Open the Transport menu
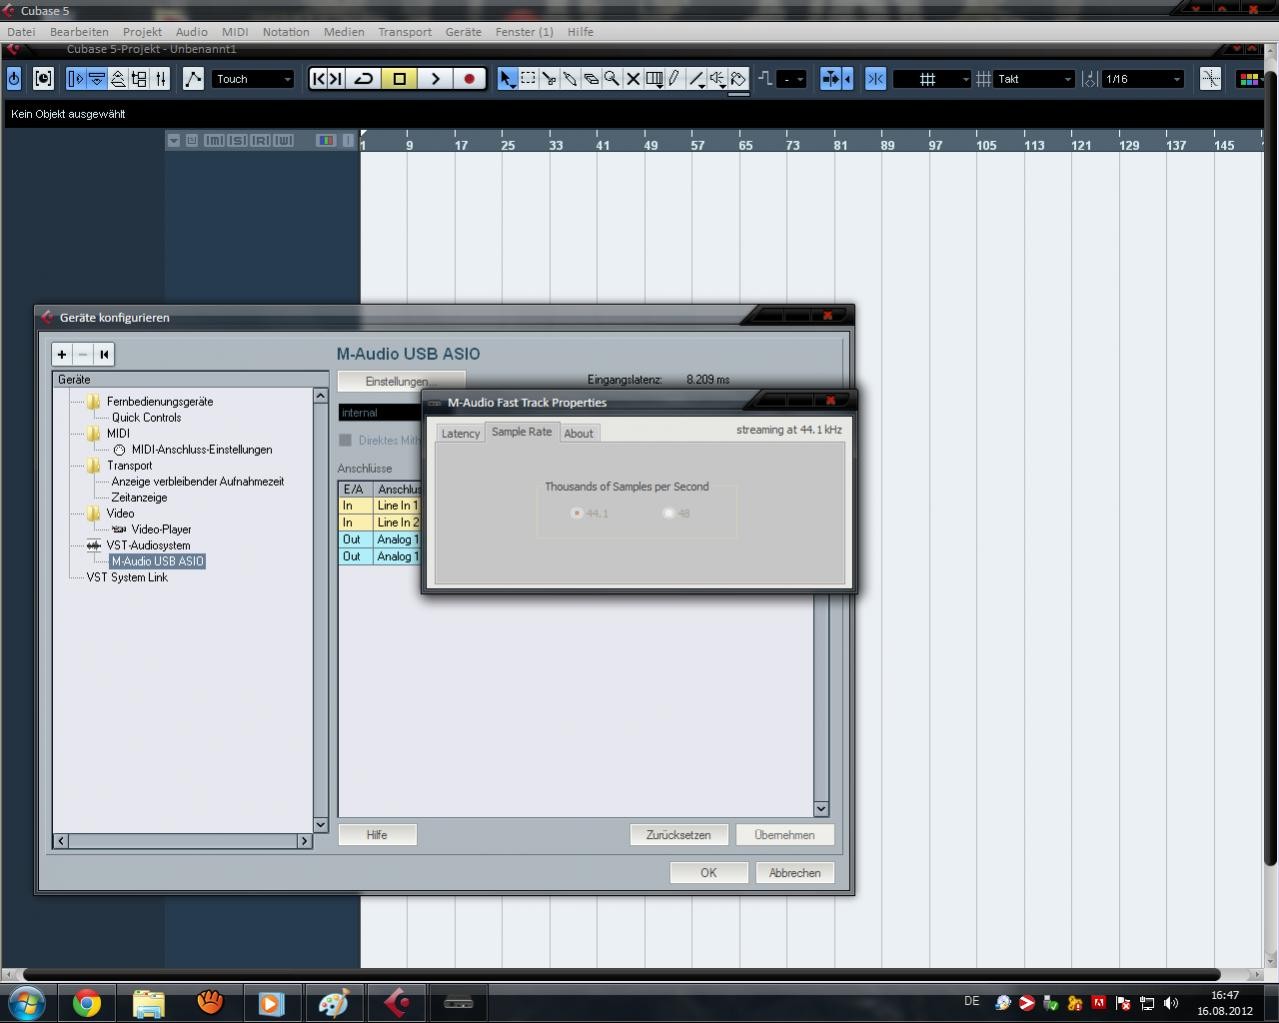 tap(405, 32)
